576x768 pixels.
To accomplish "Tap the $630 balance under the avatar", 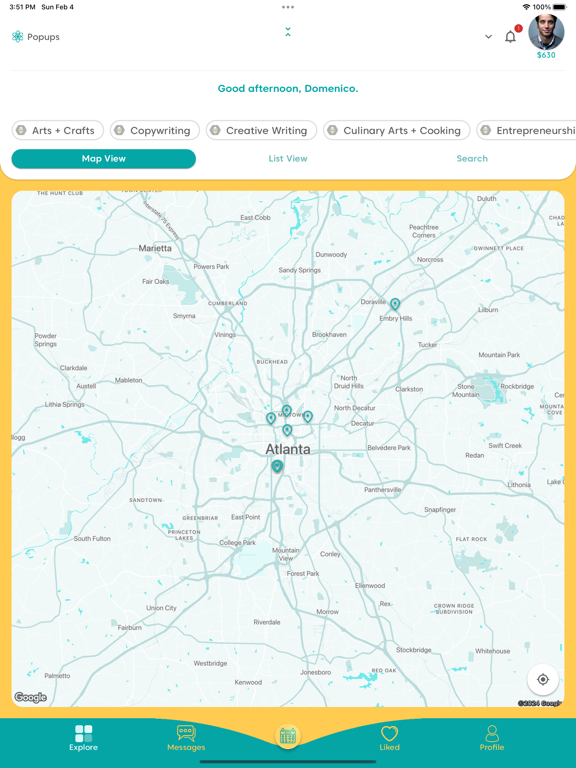I will click(546, 55).
